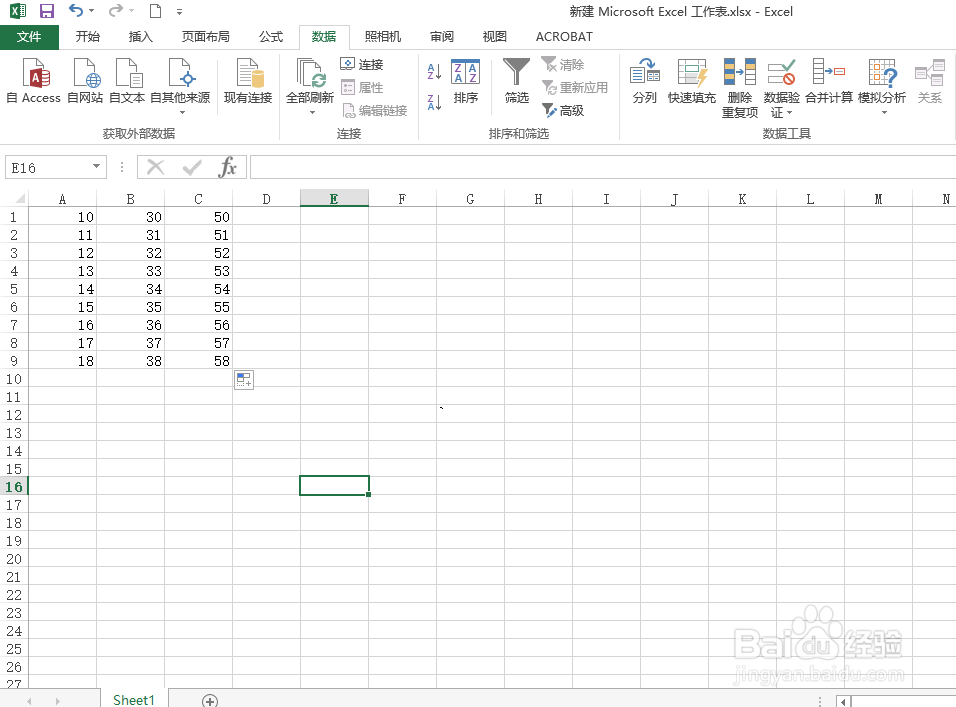Click Remove Duplicates (删除重复项)
Image resolution: width=956 pixels, height=707 pixels.
click(740, 88)
